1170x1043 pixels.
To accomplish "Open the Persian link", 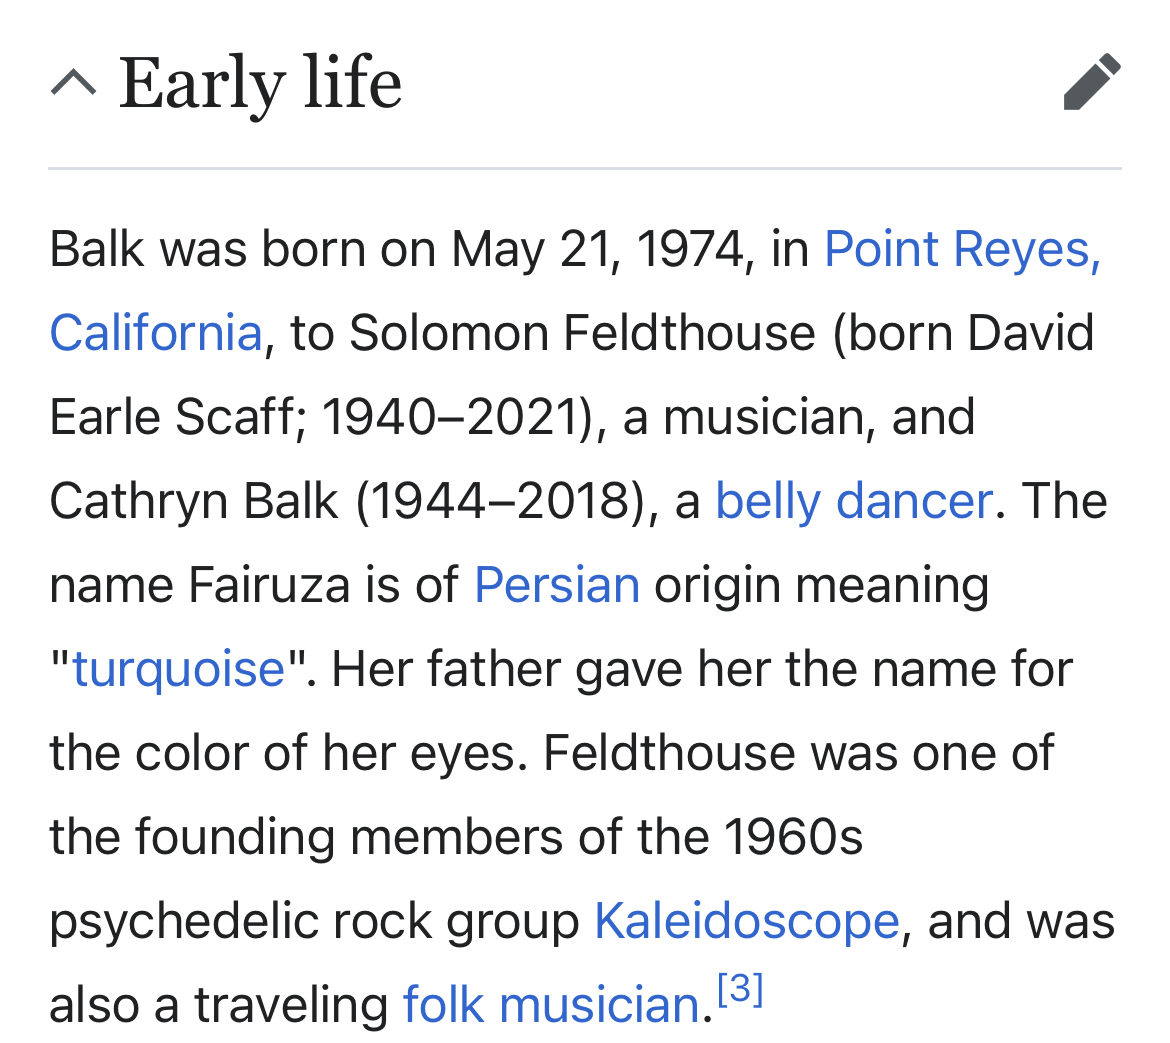I will coord(557,585).
